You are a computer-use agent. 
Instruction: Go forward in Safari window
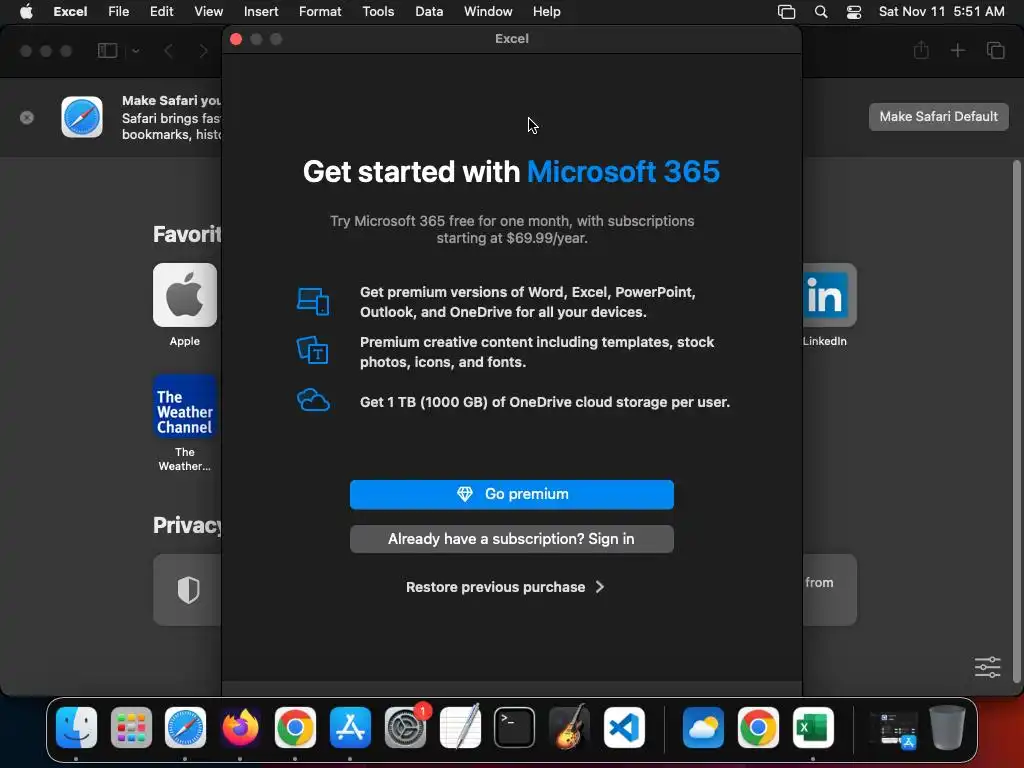203,50
